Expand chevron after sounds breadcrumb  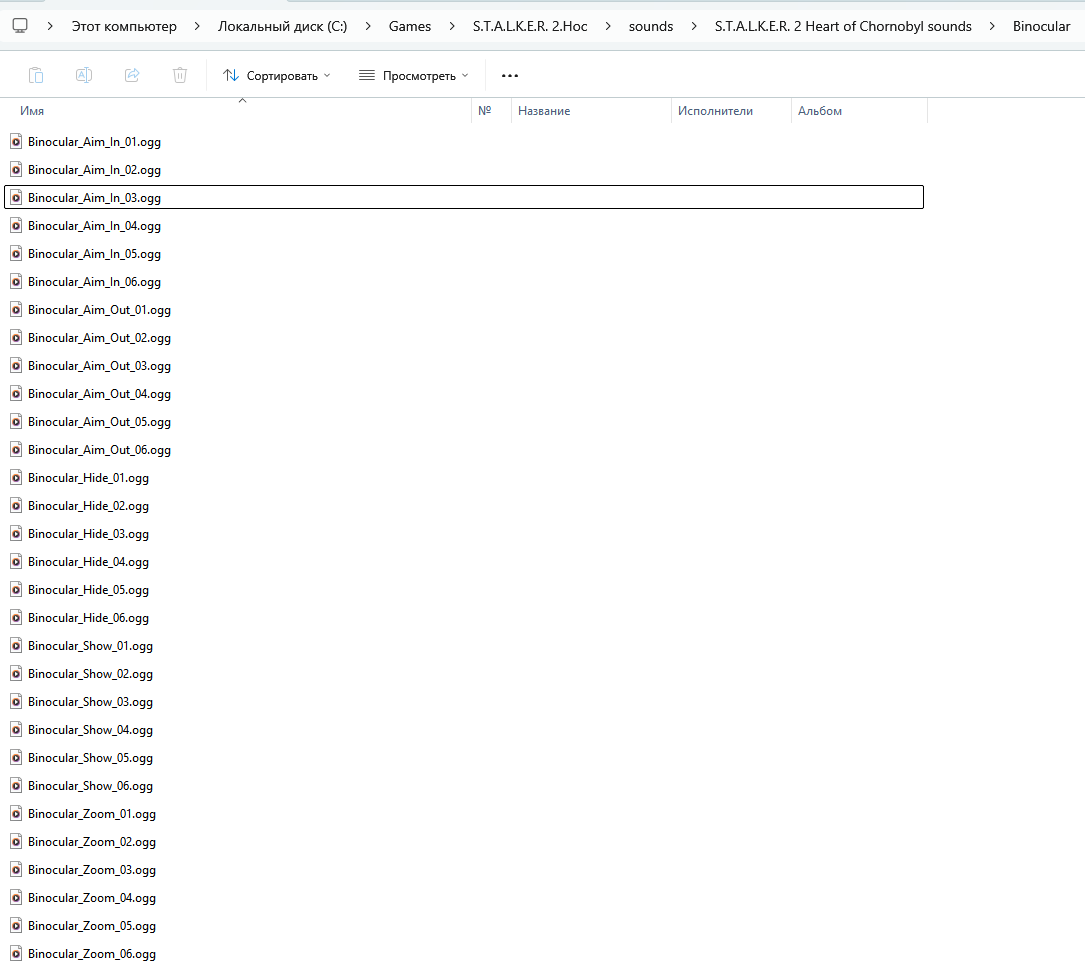(693, 26)
